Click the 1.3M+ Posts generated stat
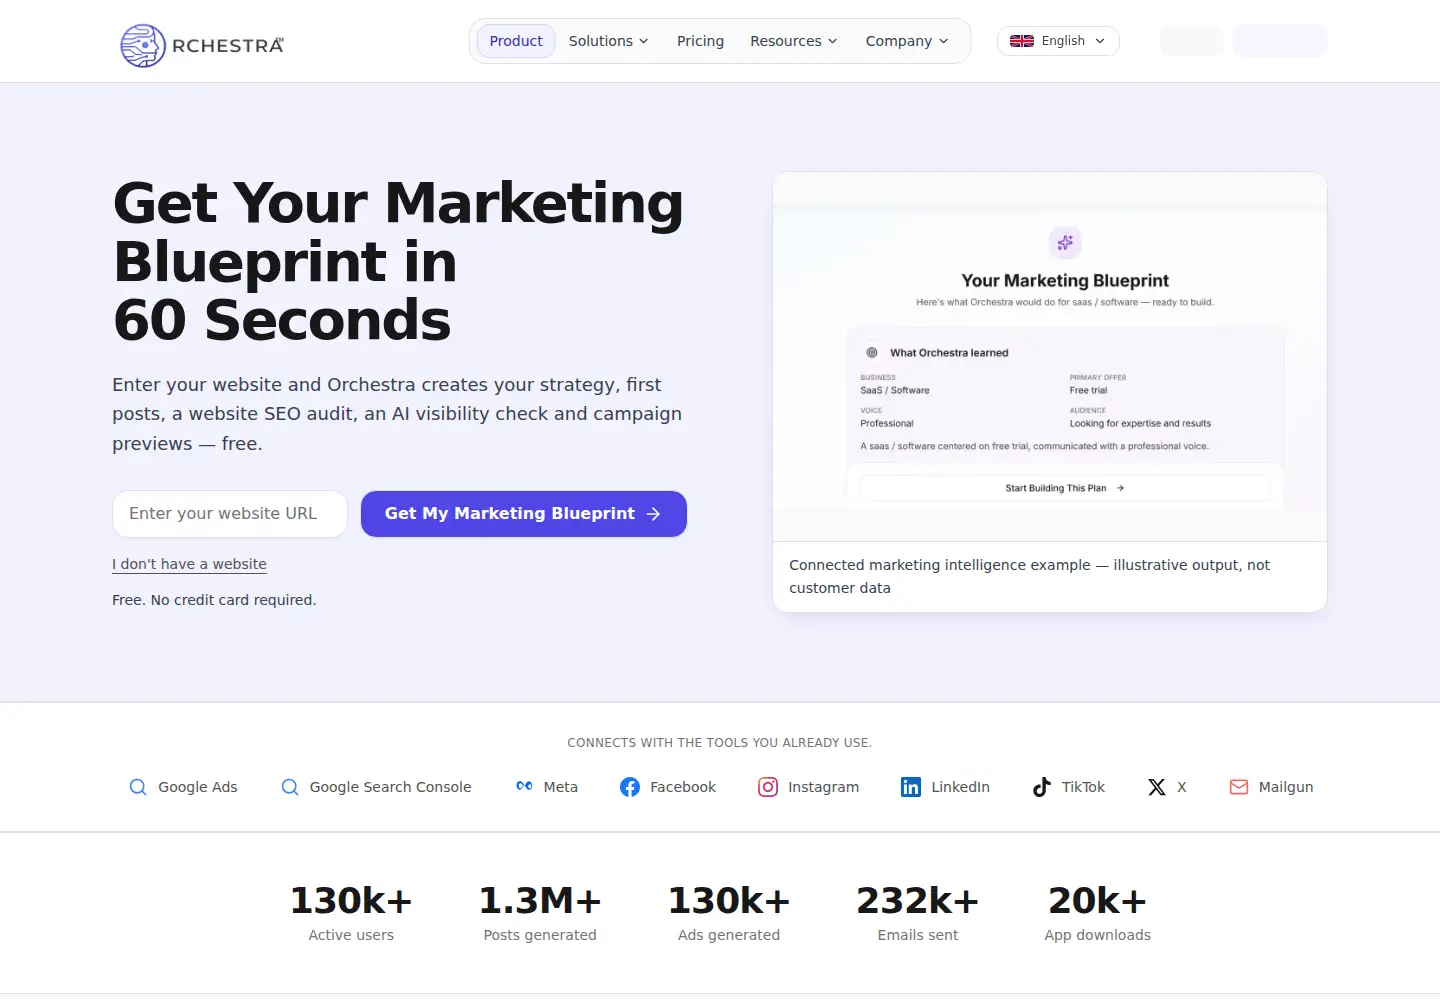The width and height of the screenshot is (1440, 1000). point(540,913)
